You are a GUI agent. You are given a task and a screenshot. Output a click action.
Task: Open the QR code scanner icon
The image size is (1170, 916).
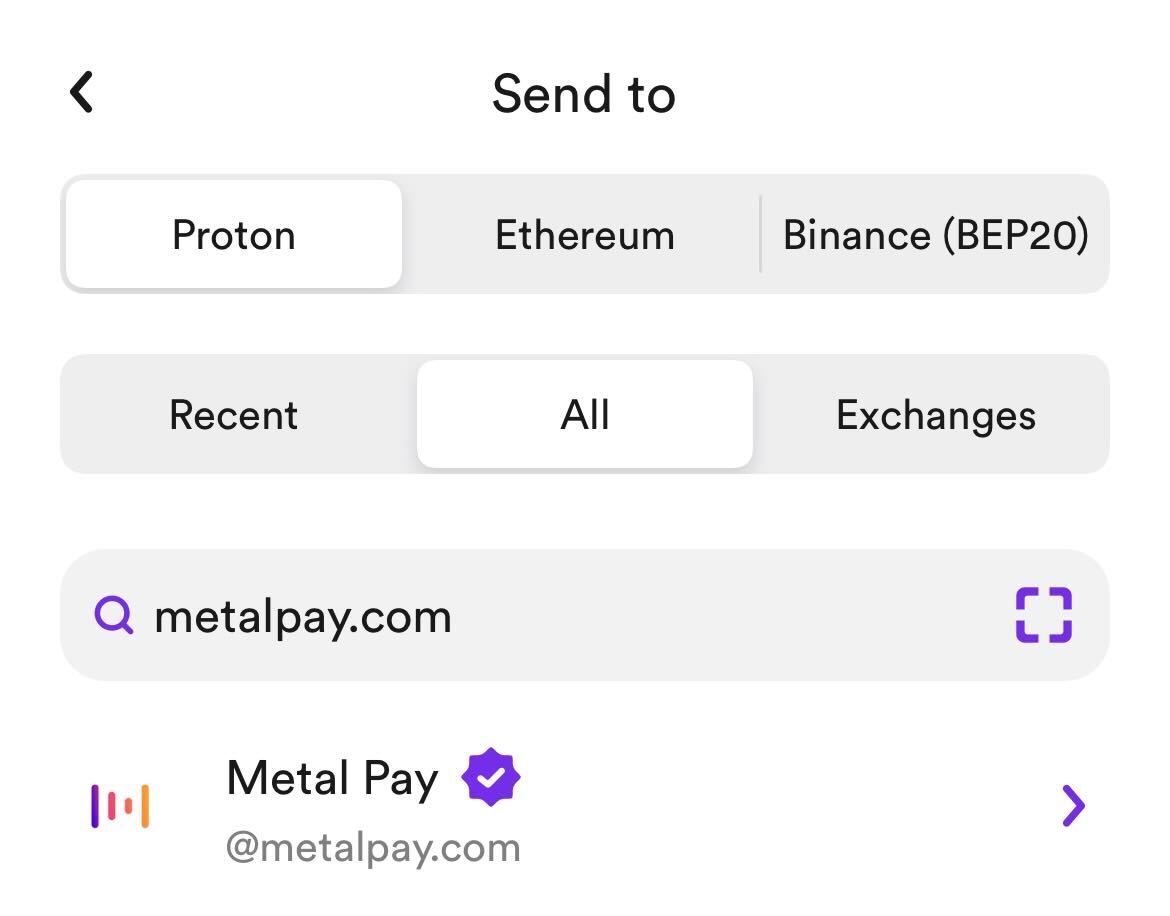[x=1044, y=615]
